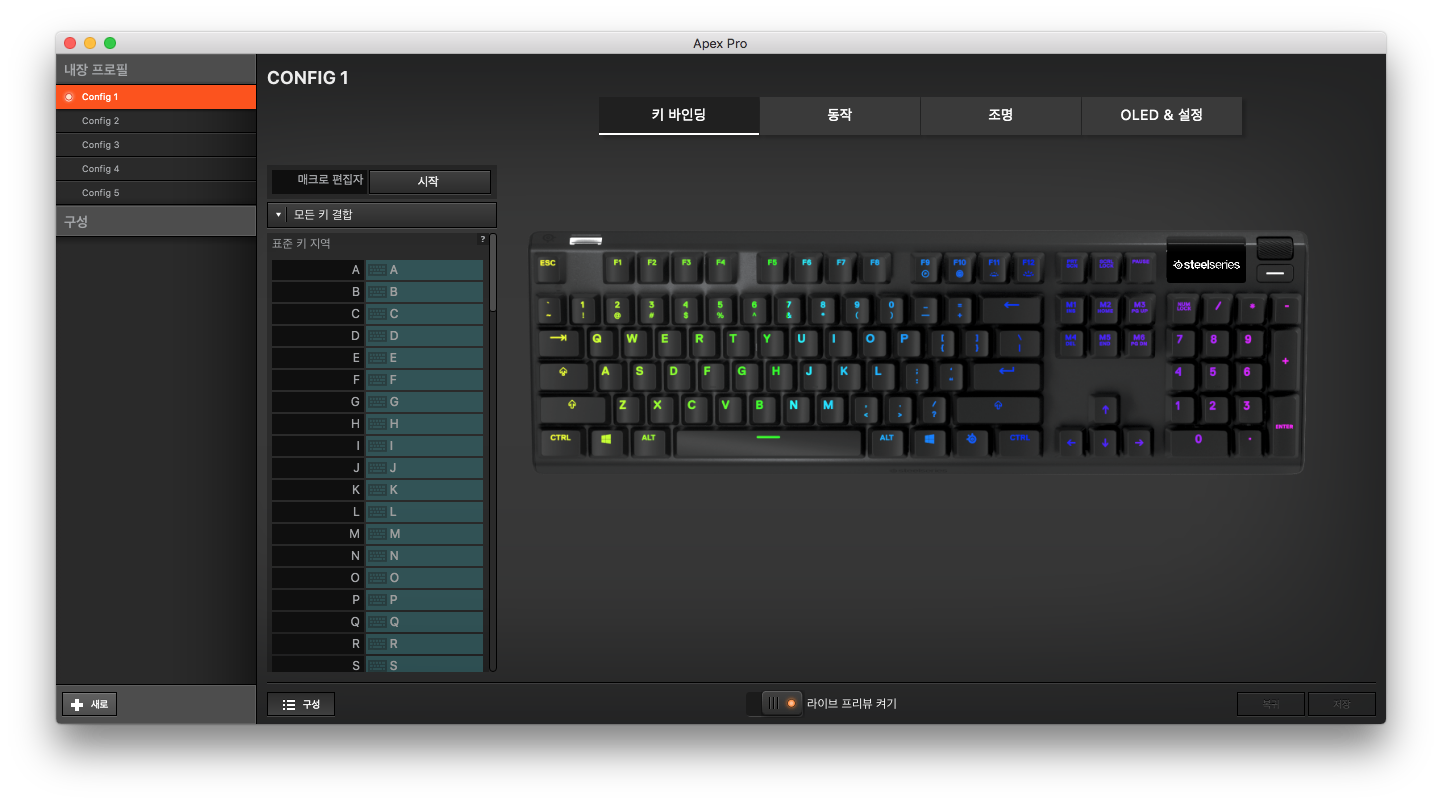This screenshot has height=804, width=1442.
Task: Click the 복귀 revert button
Action: [1271, 704]
